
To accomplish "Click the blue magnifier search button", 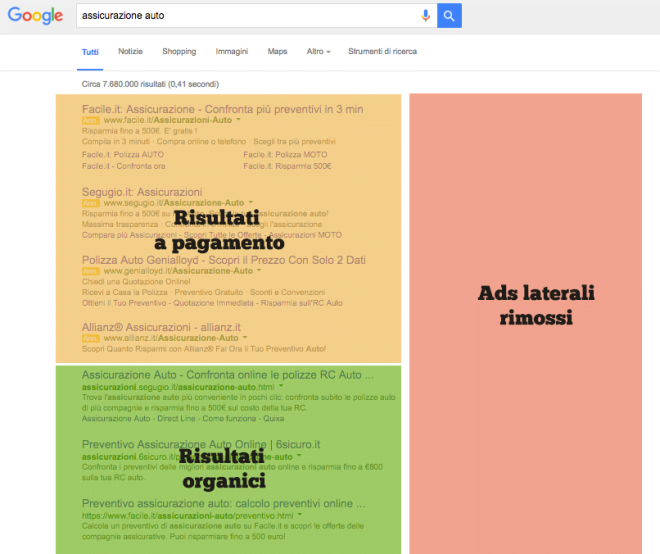I will point(449,16).
